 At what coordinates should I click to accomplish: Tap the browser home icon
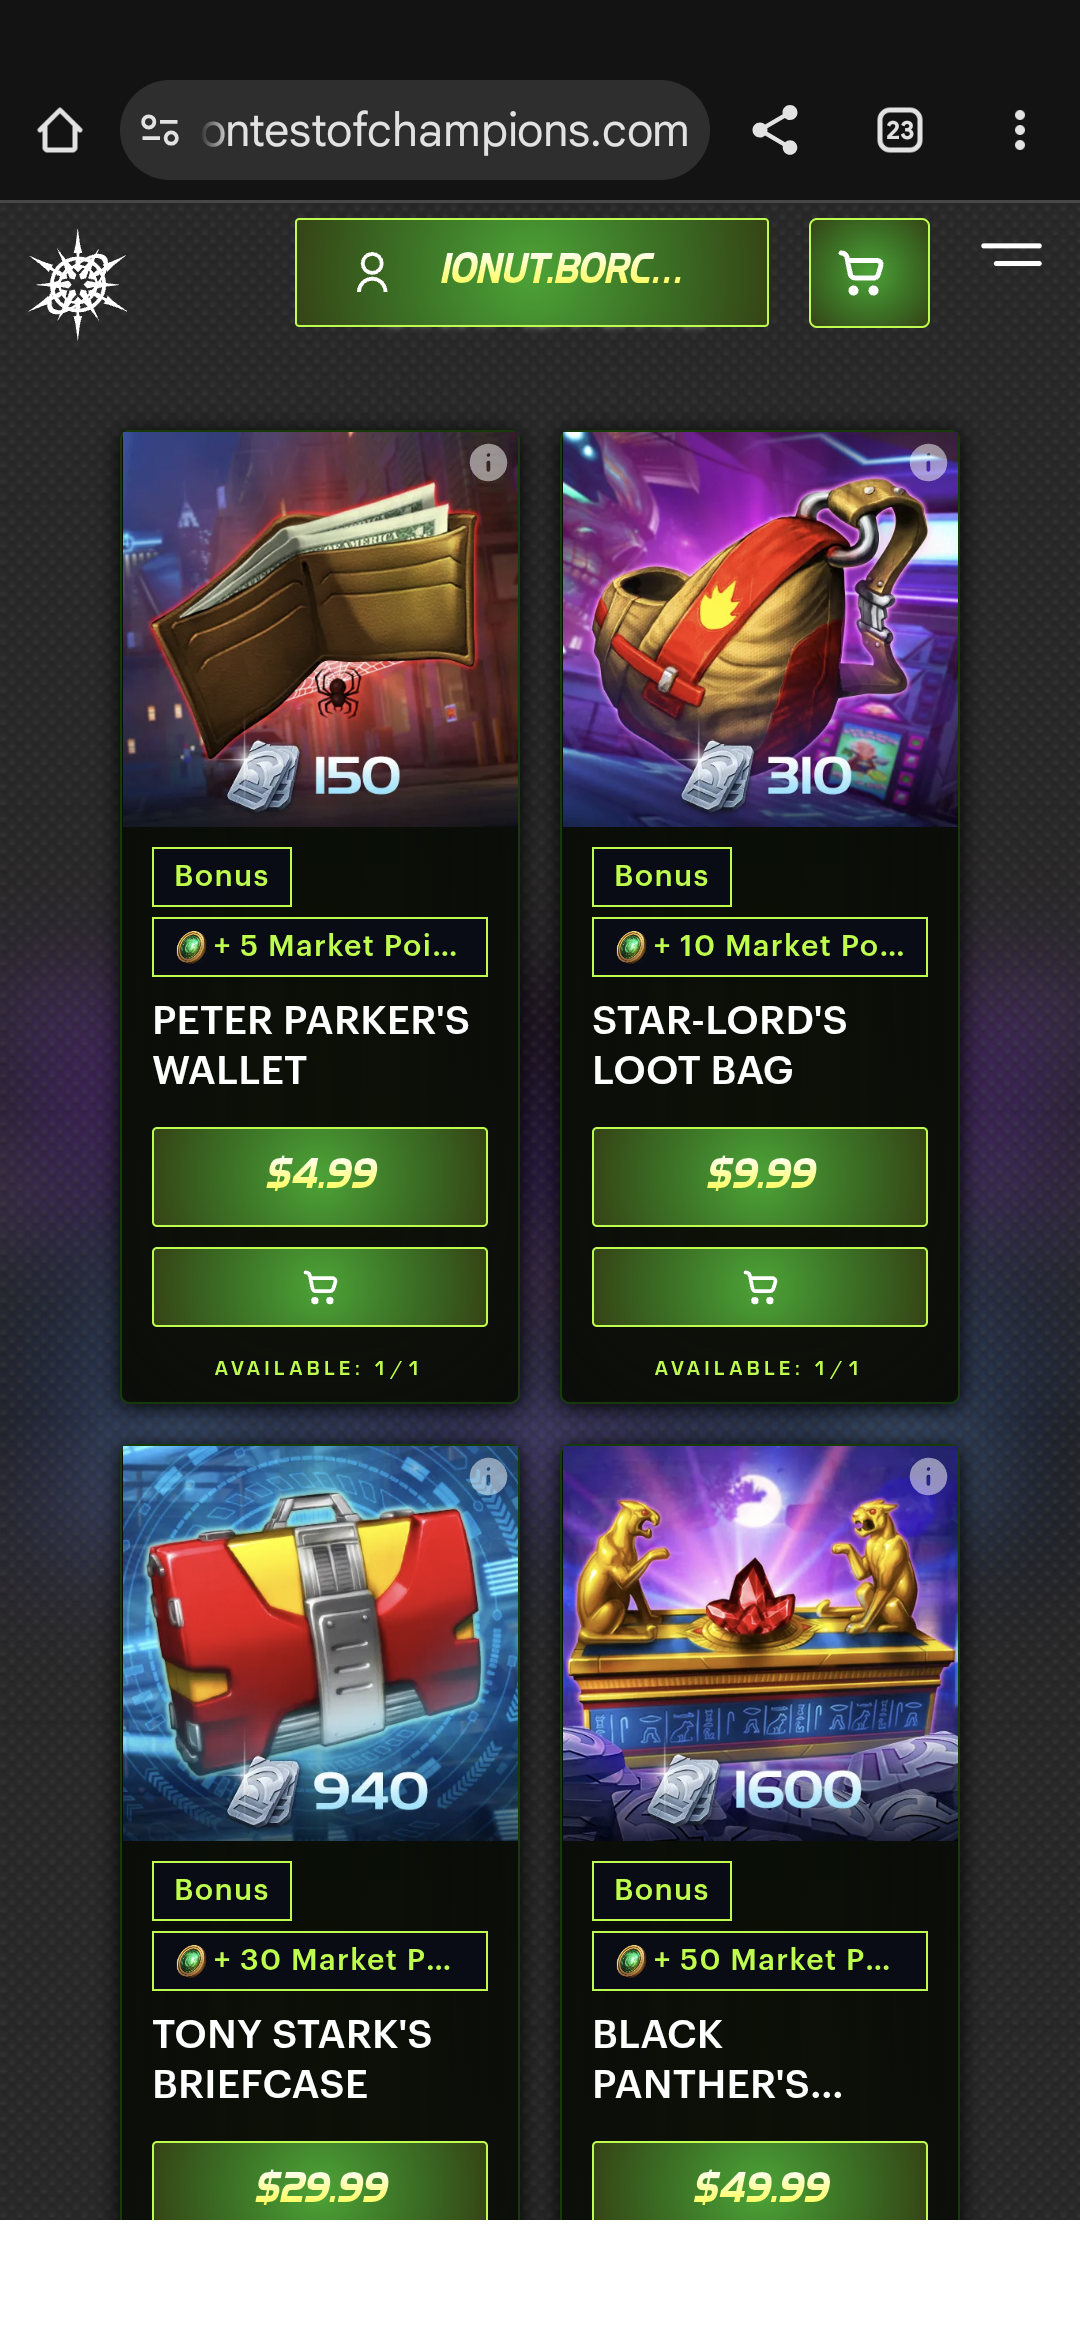click(x=60, y=131)
